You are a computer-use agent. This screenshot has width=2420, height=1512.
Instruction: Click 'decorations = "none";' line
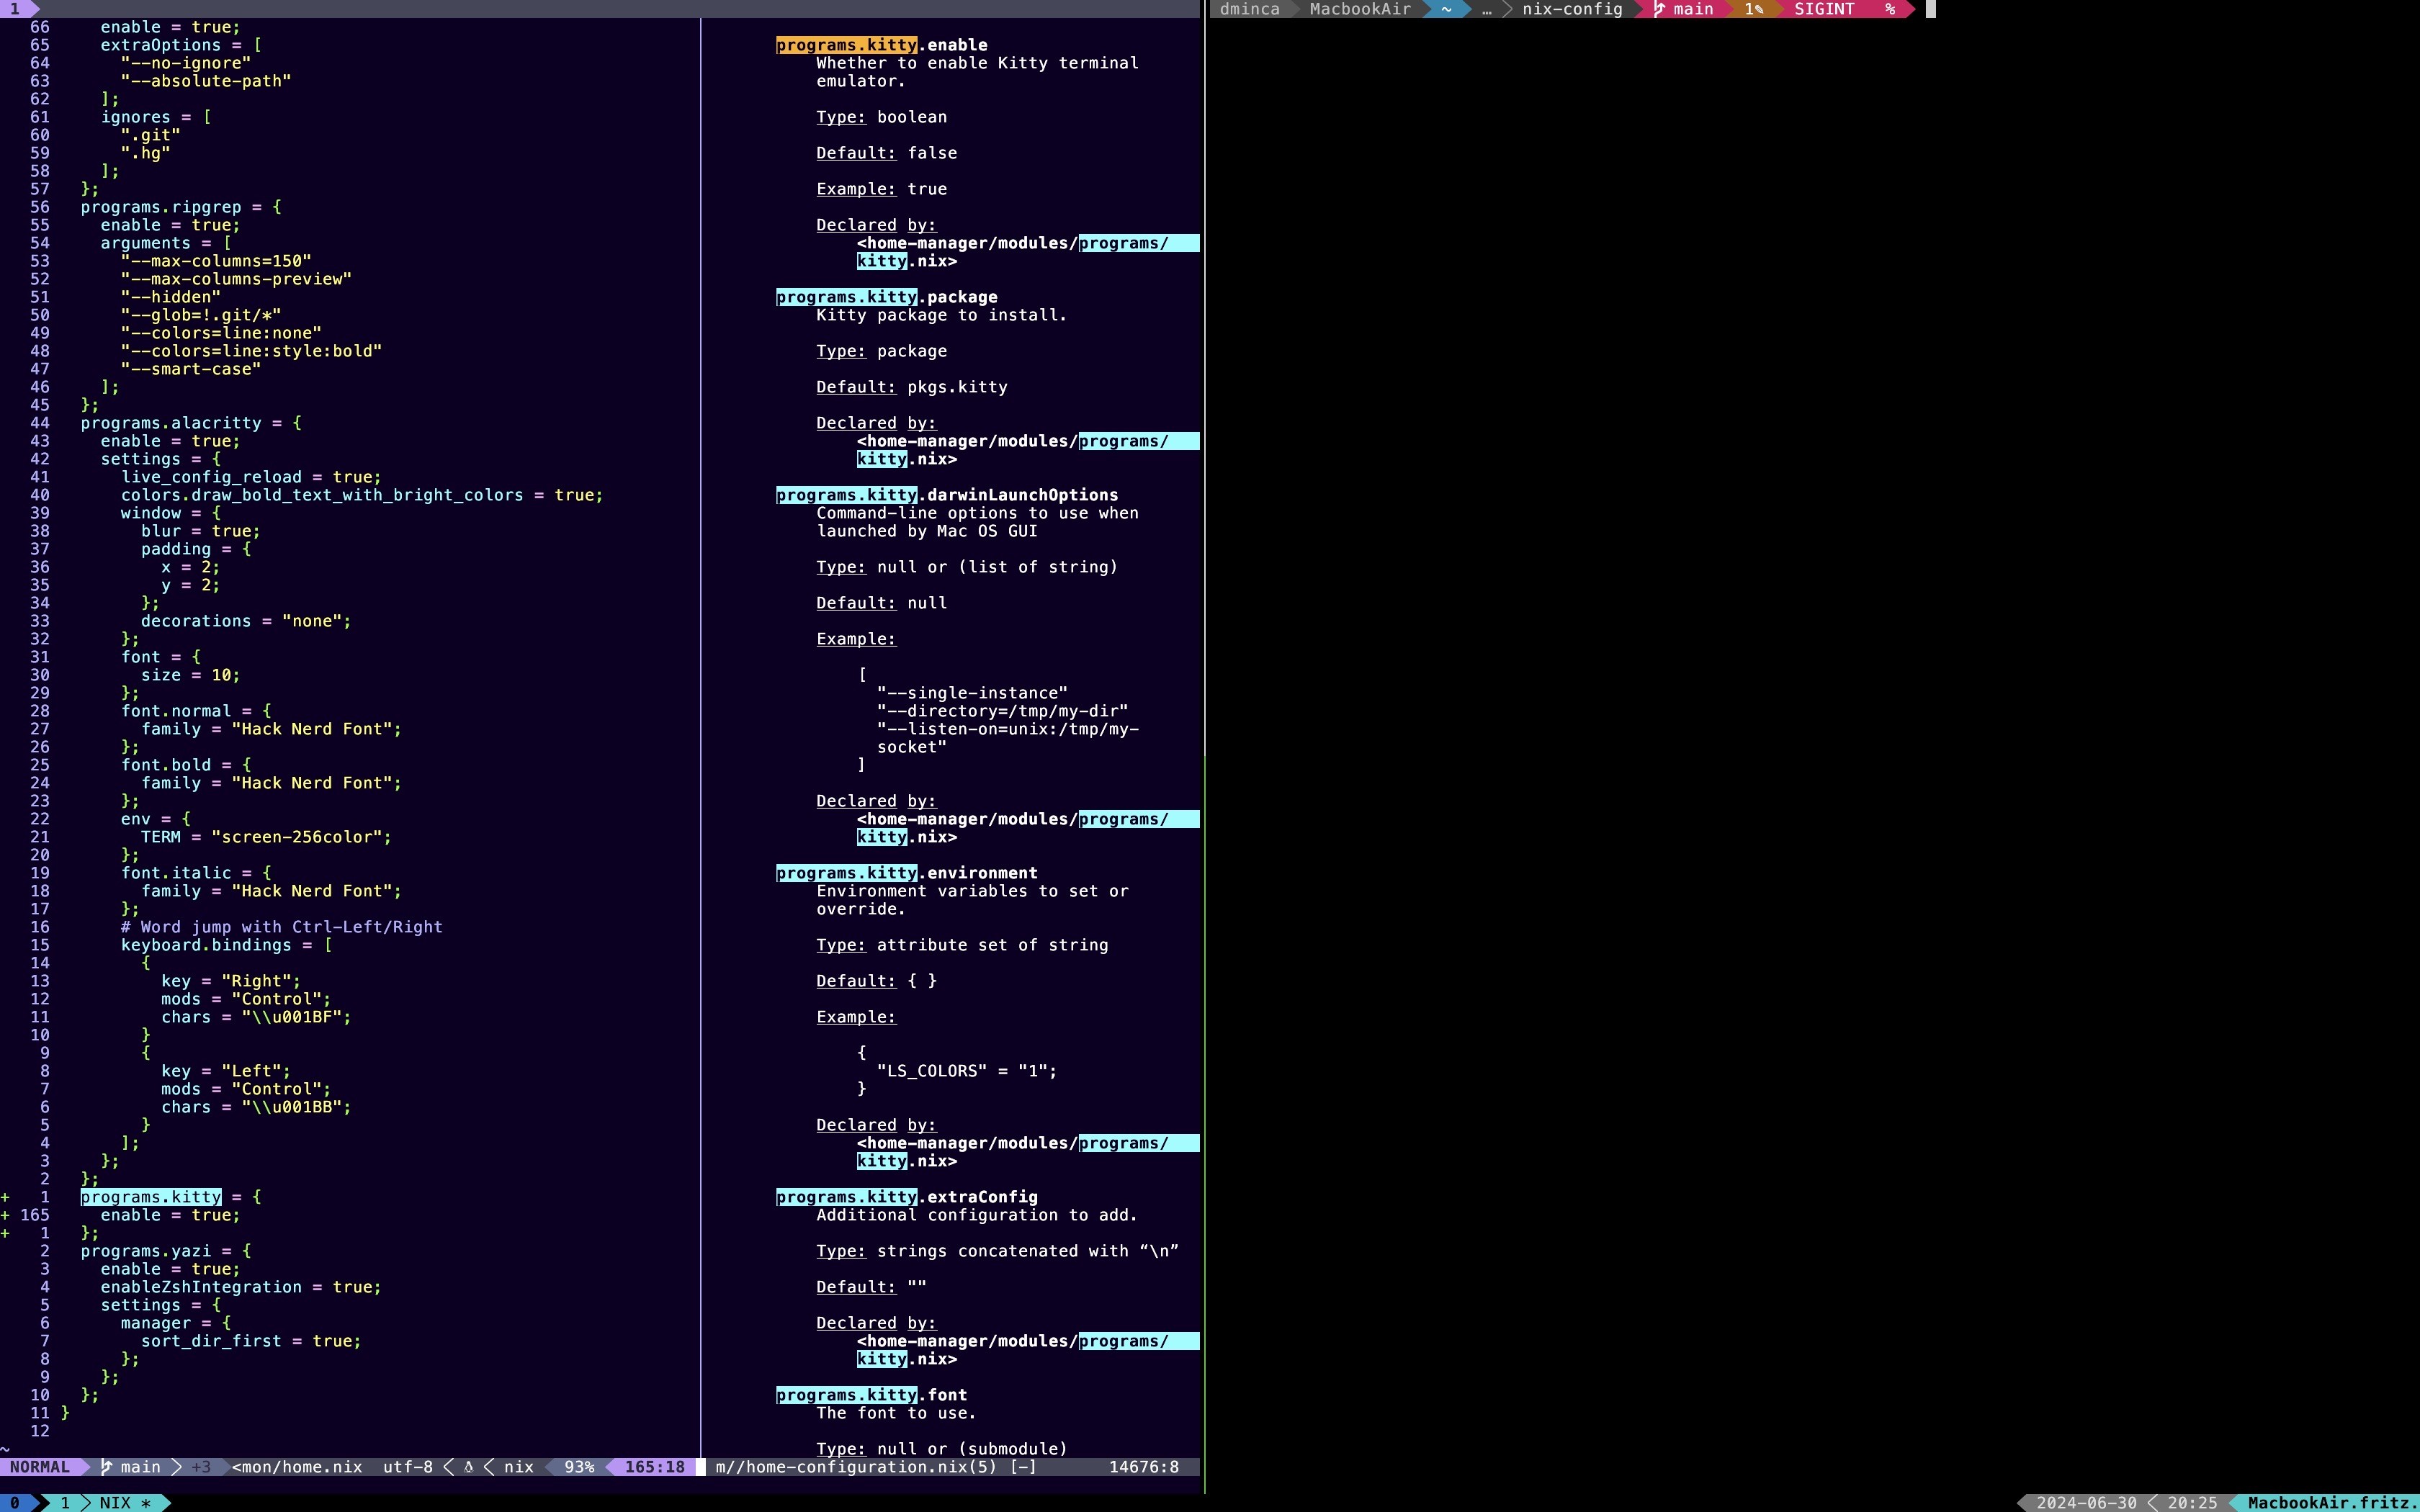tap(246, 621)
